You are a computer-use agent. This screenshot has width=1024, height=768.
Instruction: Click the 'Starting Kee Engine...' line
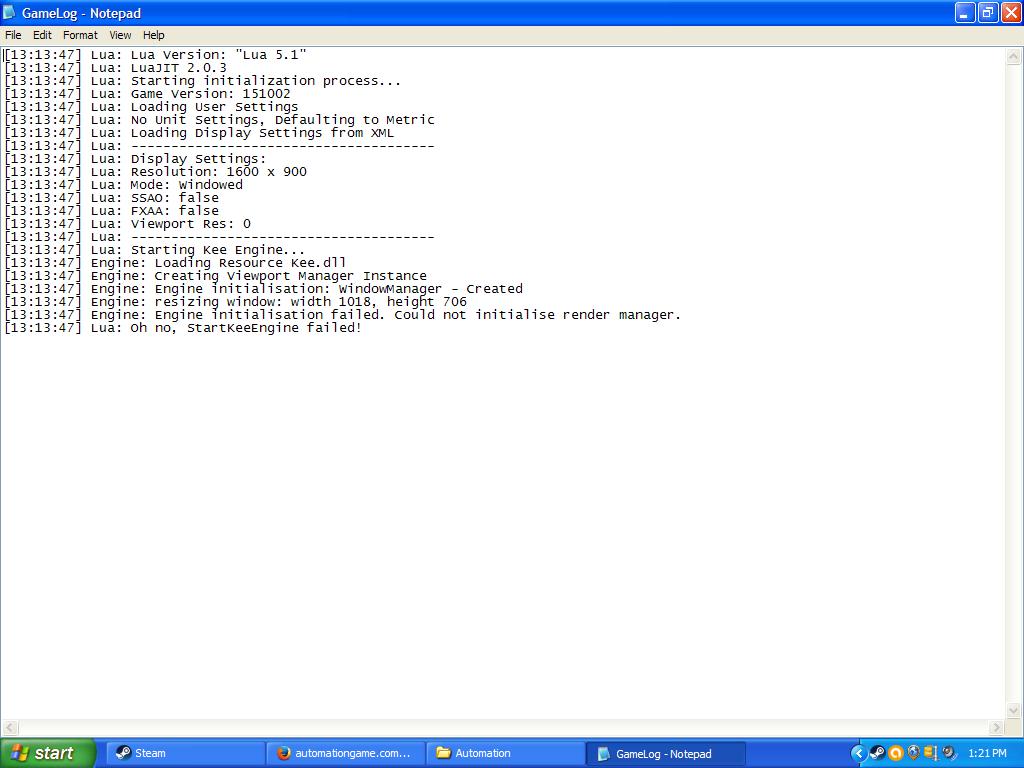click(x=155, y=250)
